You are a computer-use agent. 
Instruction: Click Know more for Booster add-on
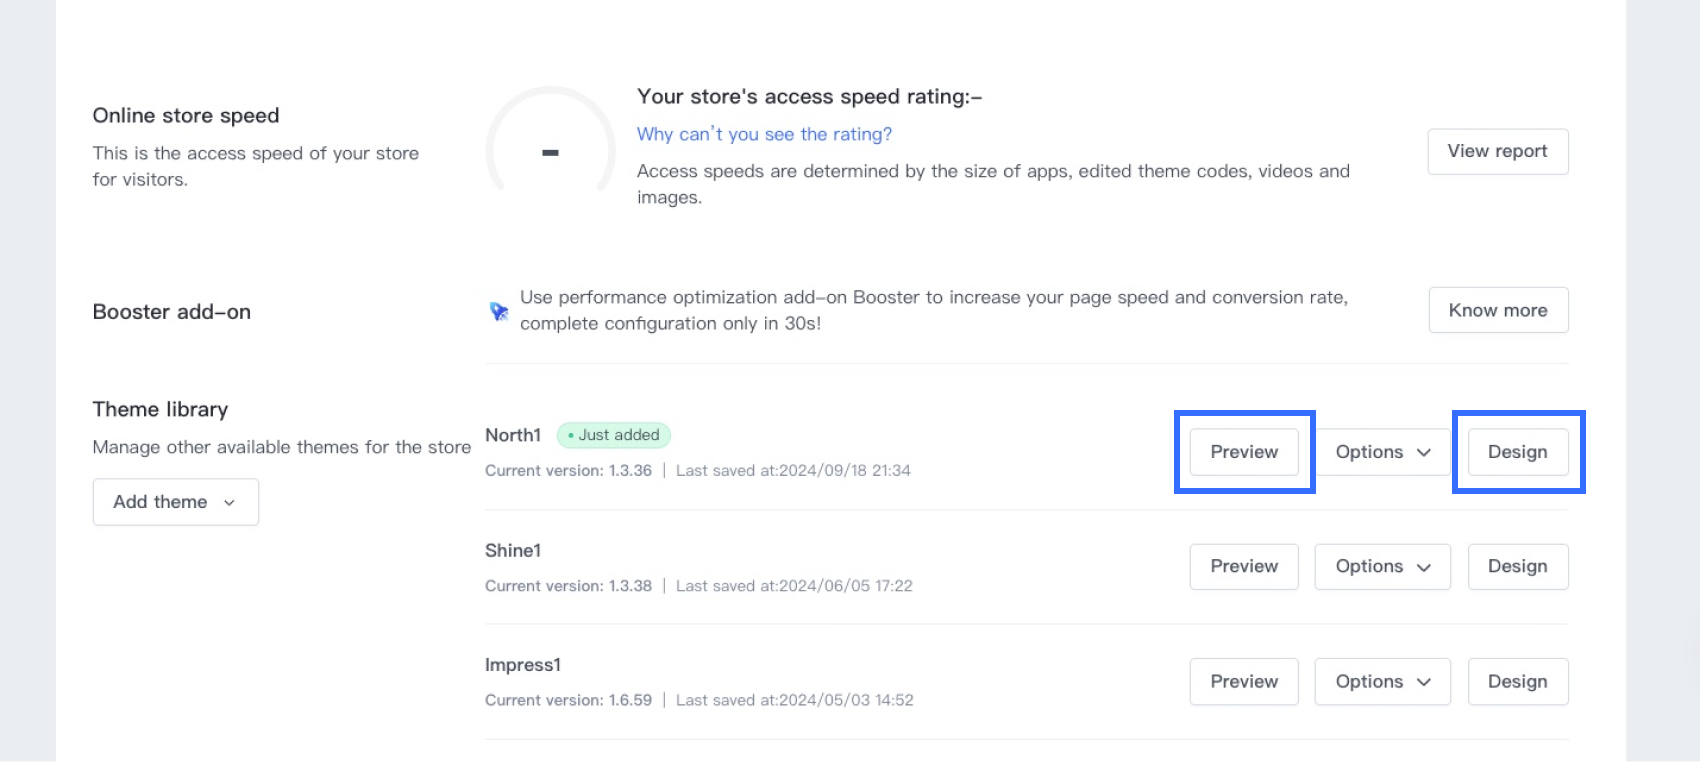pos(1497,310)
